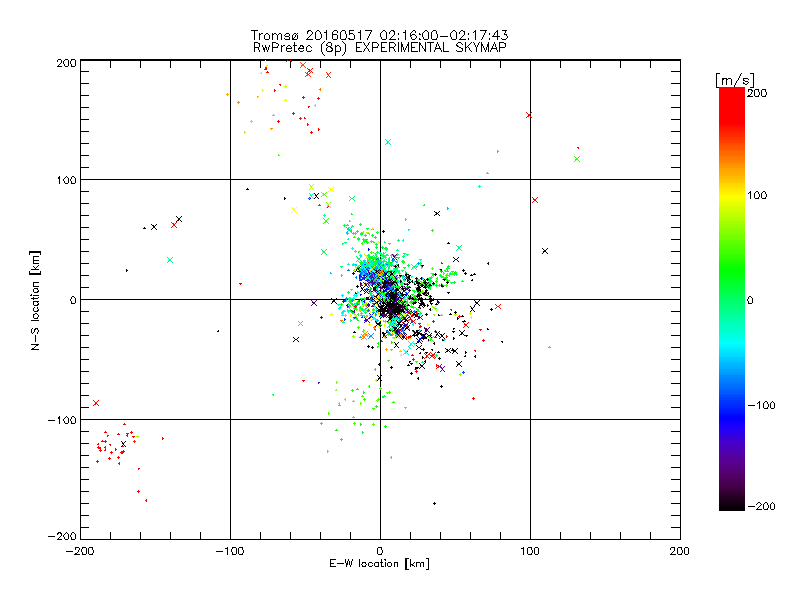
Task: Click the '[m/s]' colorbar unit label
Action: [x=735, y=80]
